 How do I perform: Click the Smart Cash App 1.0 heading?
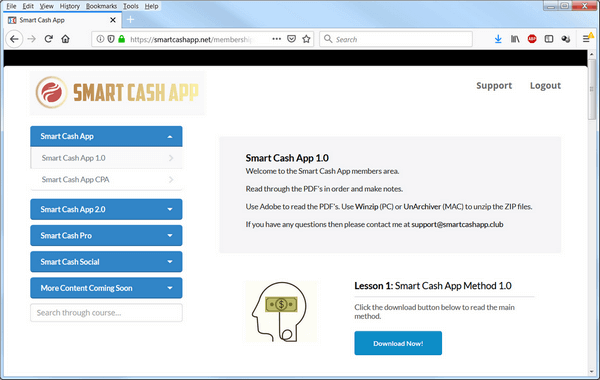(x=287, y=158)
